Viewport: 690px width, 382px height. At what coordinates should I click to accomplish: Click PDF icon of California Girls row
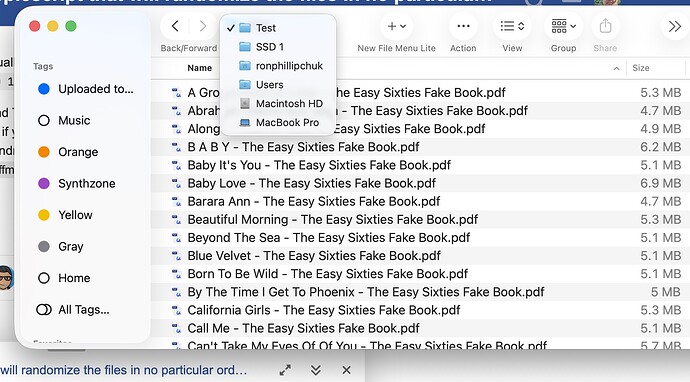176,310
